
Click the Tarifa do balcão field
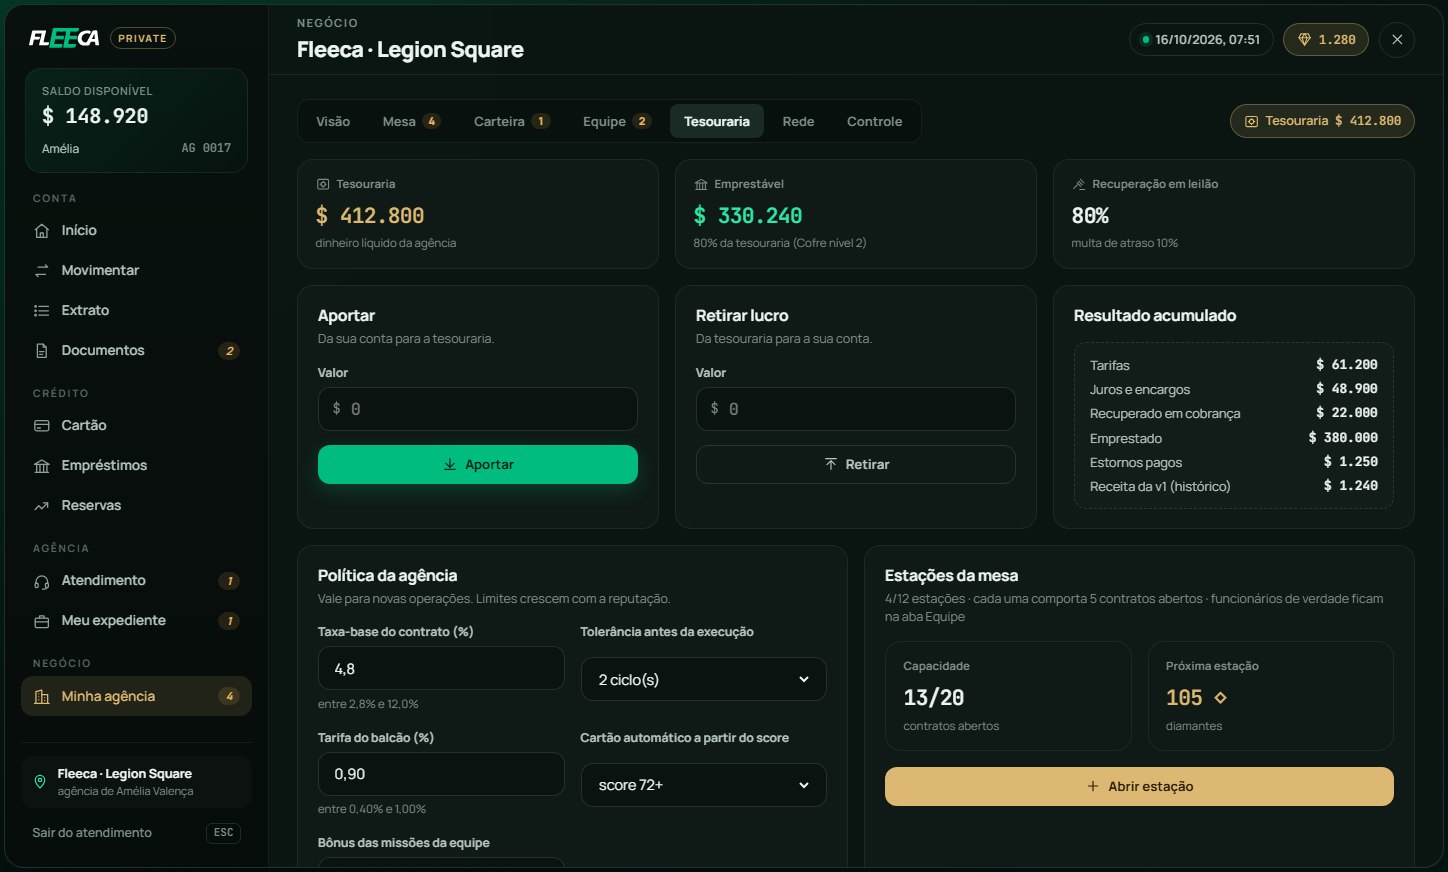point(441,774)
